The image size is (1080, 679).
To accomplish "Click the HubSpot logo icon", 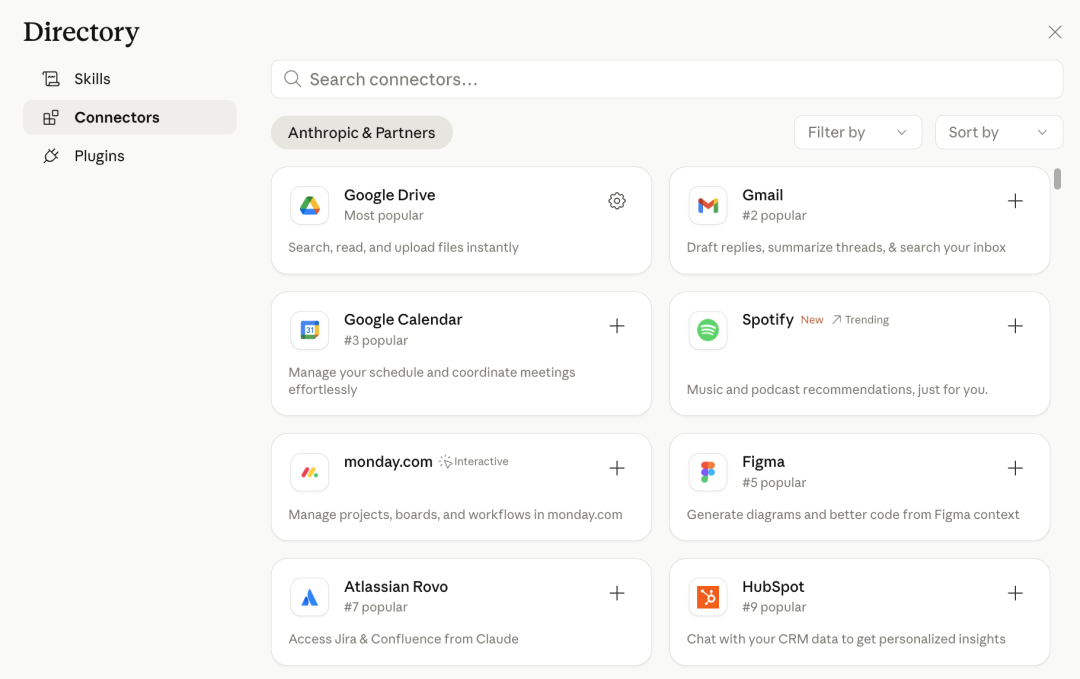I will pos(708,597).
